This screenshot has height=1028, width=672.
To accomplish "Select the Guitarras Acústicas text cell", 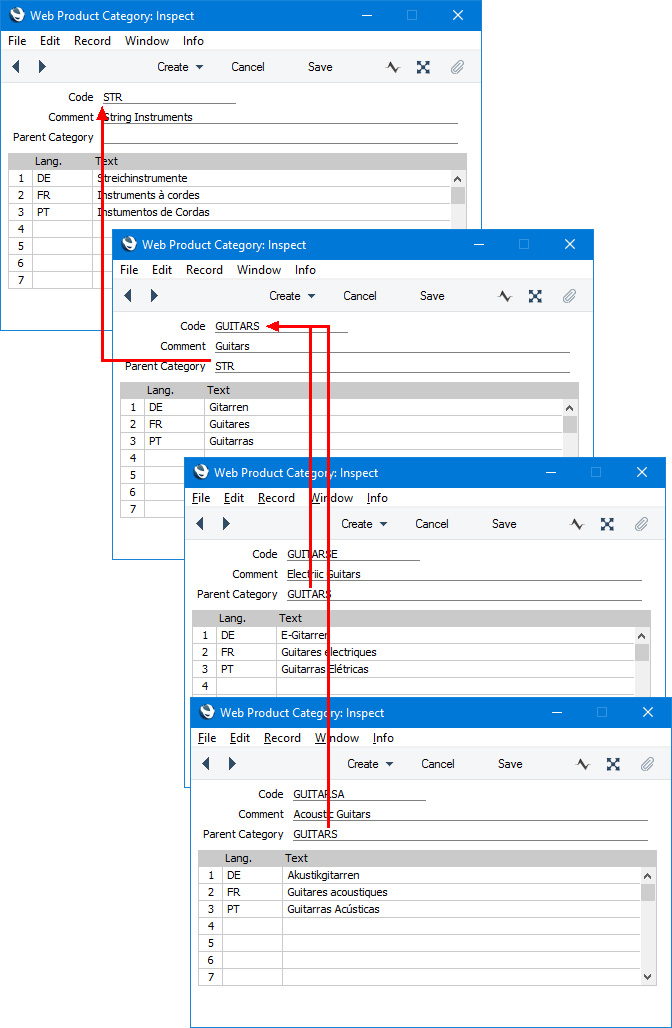I will point(462,909).
